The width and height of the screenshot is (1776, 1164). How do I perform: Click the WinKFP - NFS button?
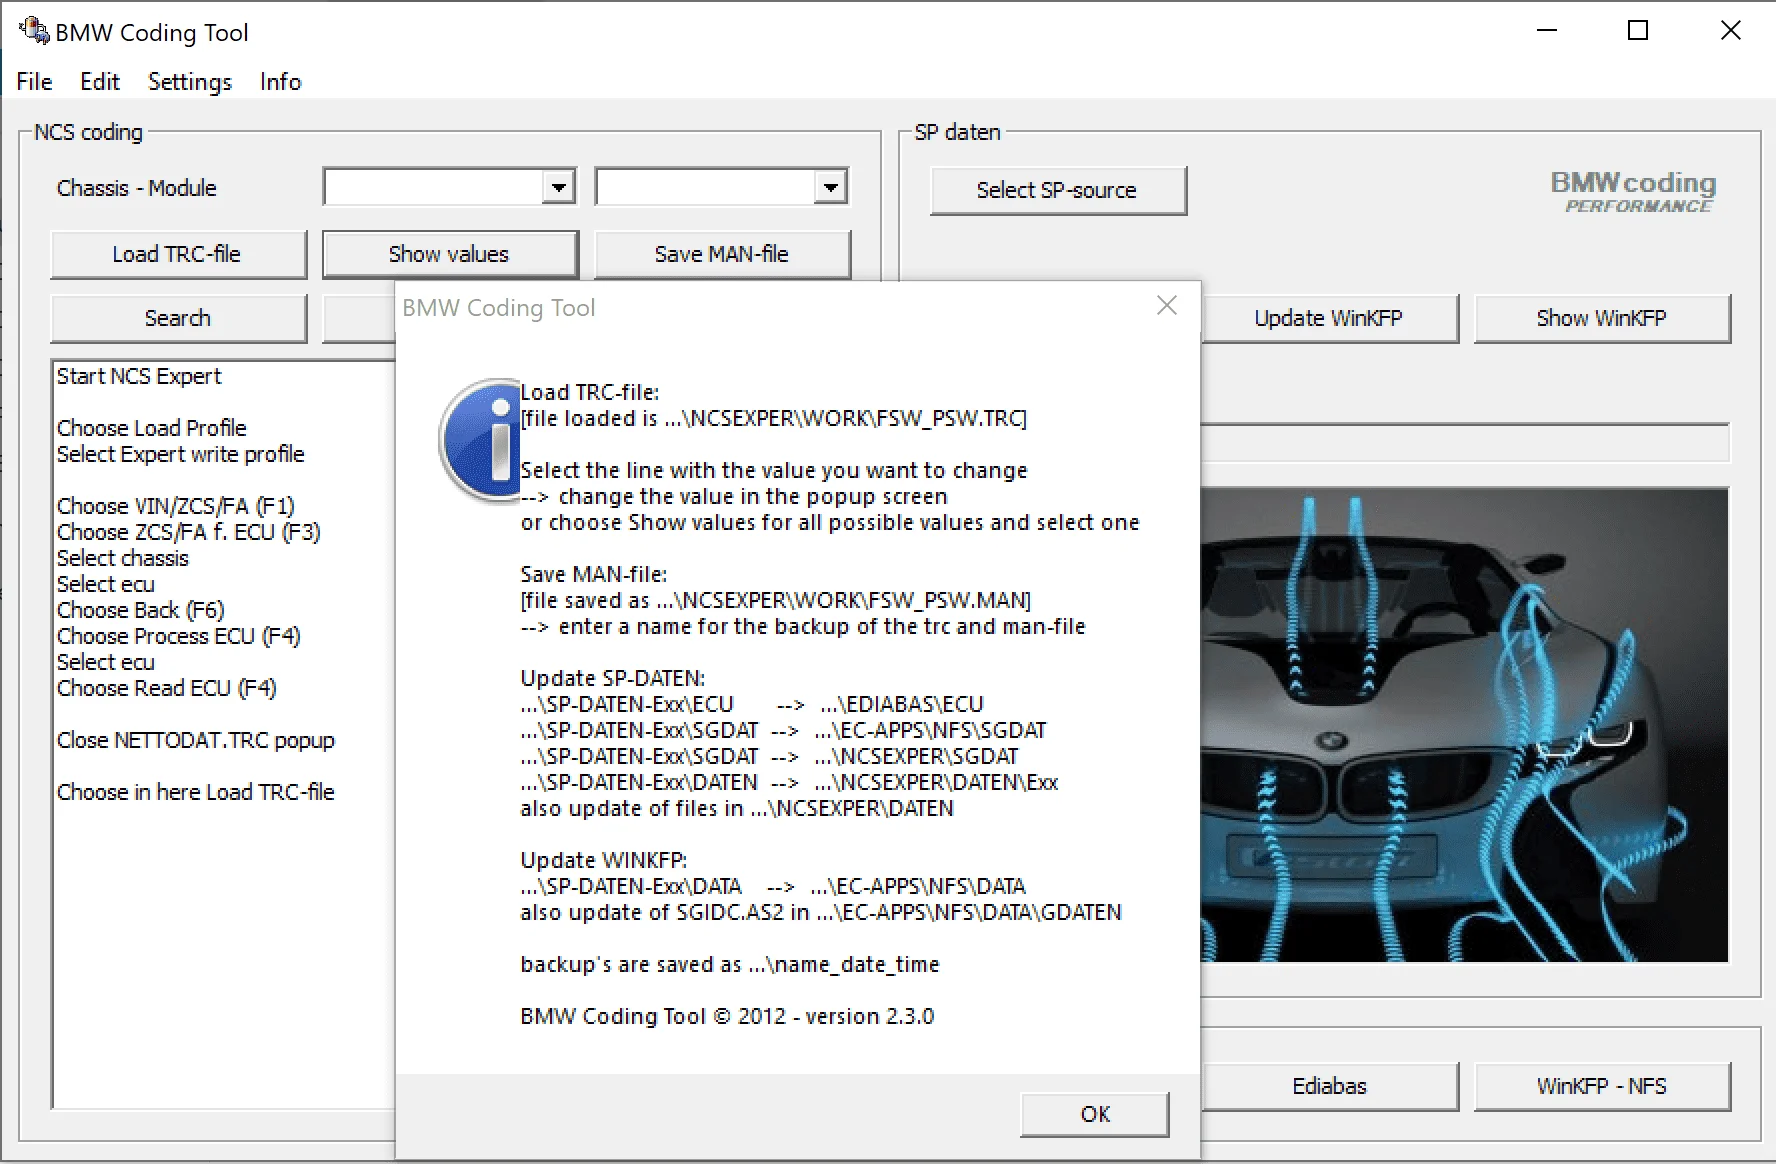click(1602, 1086)
